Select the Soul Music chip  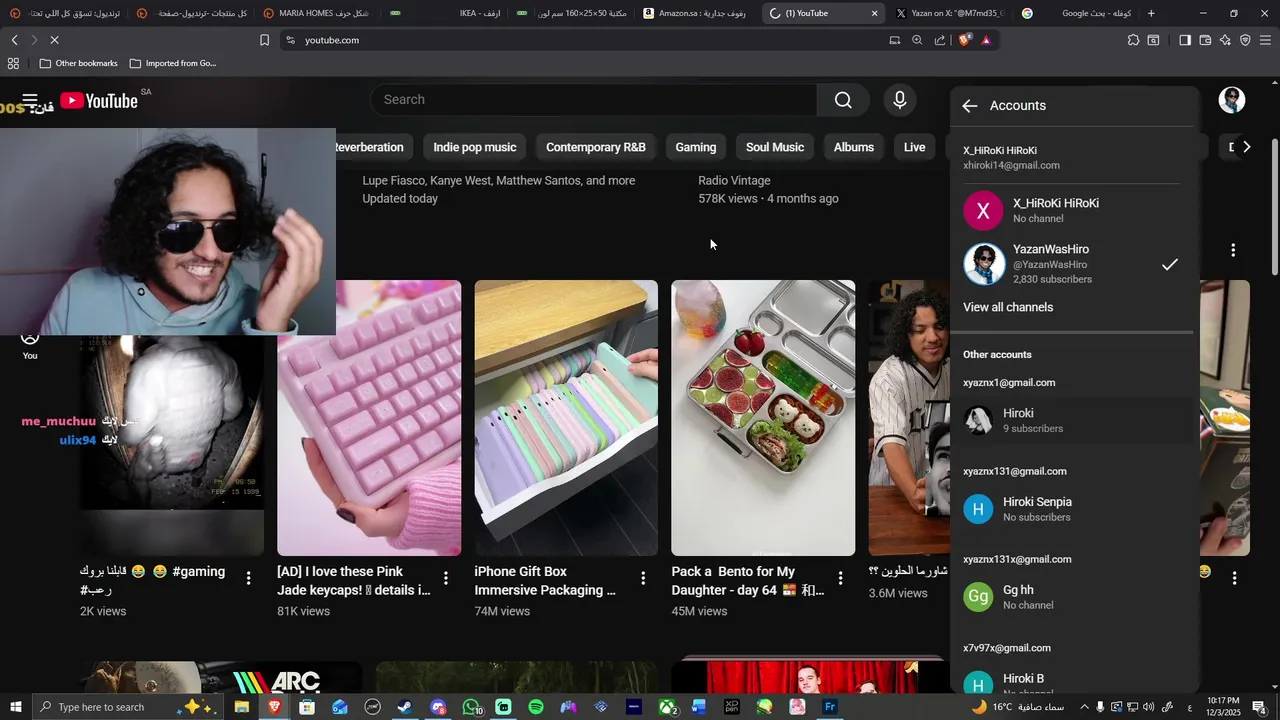pyautogui.click(x=775, y=147)
